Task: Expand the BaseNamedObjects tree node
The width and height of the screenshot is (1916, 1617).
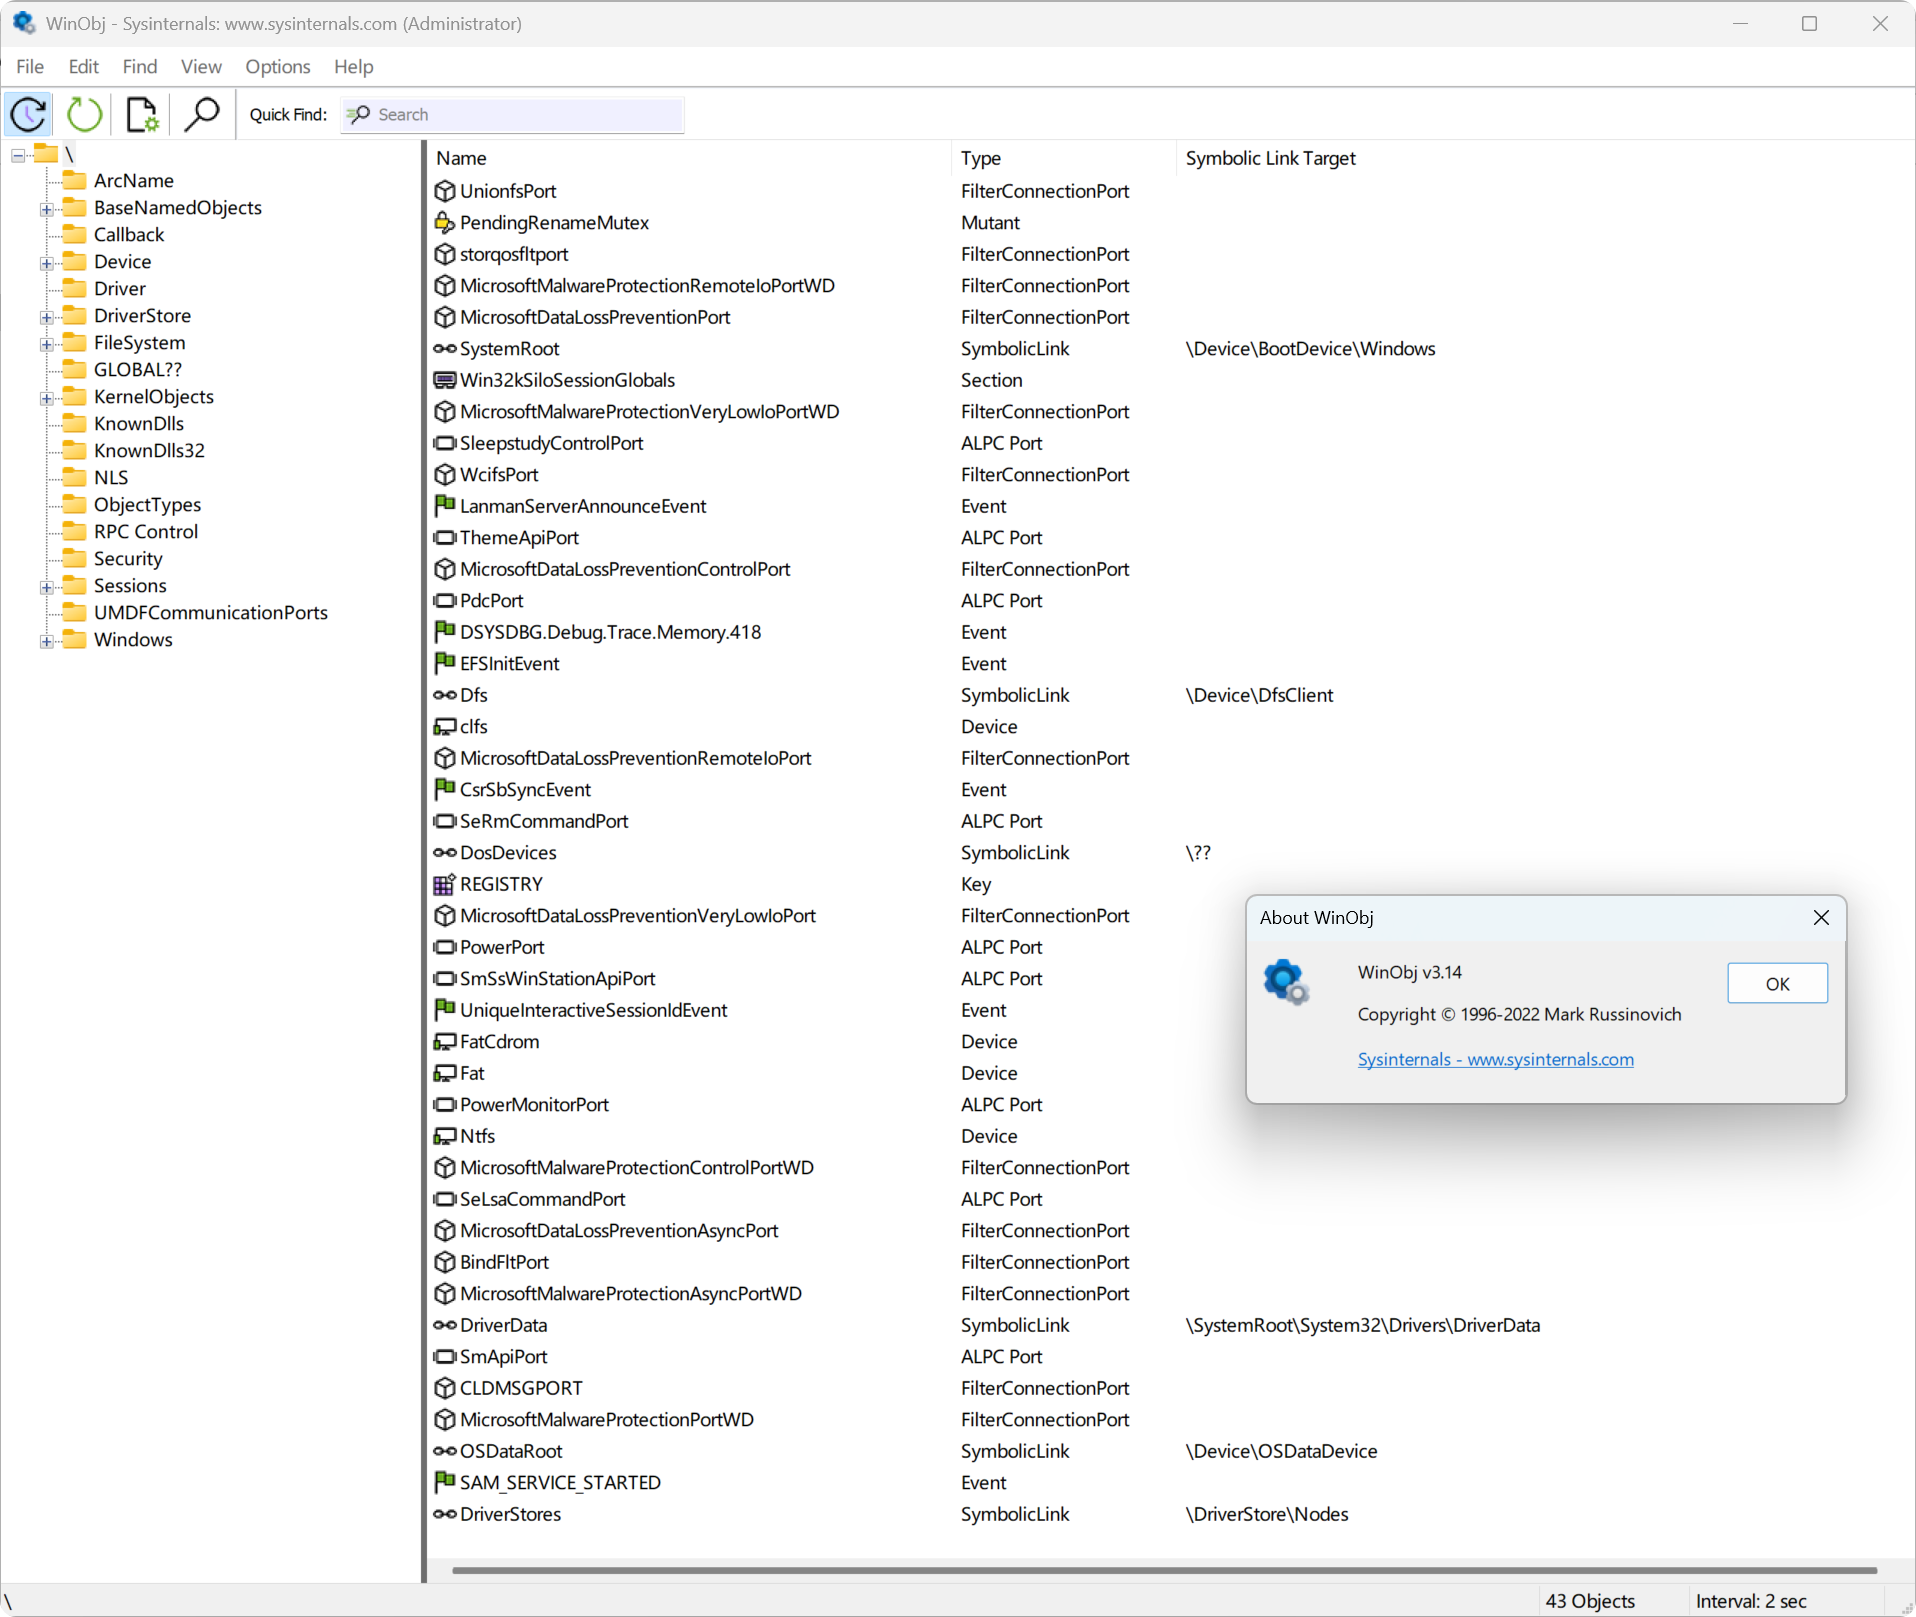Action: [46, 209]
